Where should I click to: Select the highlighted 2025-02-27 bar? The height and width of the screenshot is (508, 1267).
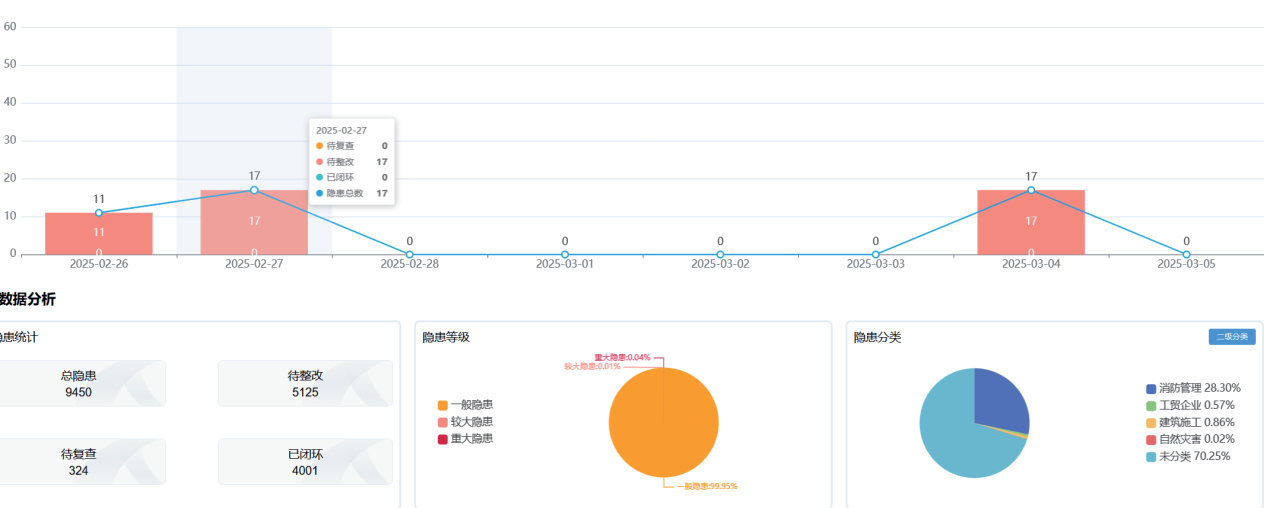[254, 222]
